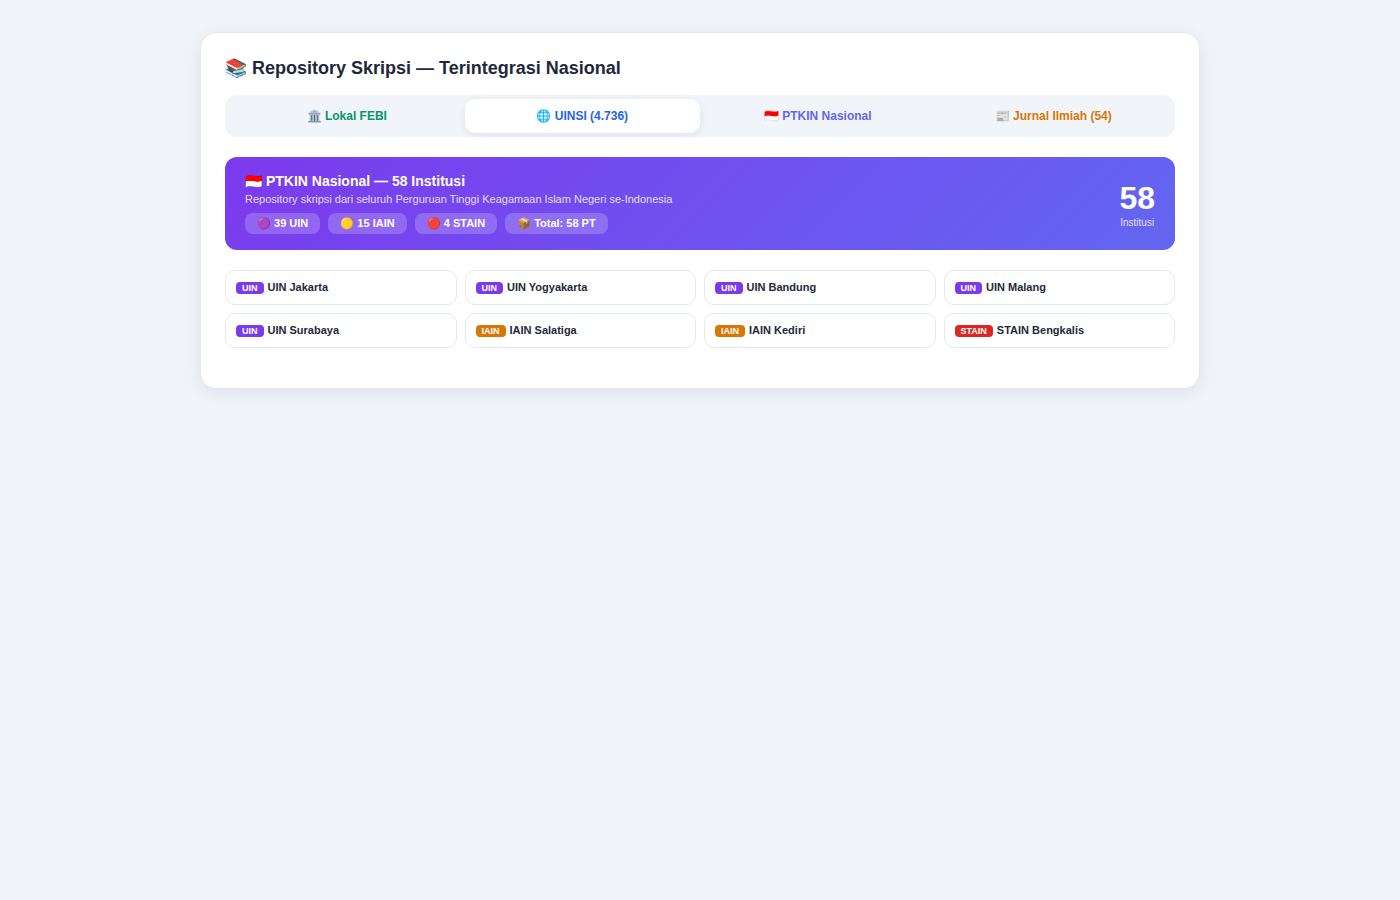Click the large 58 Institusi counter
This screenshot has height=900, width=1400.
(1137, 204)
